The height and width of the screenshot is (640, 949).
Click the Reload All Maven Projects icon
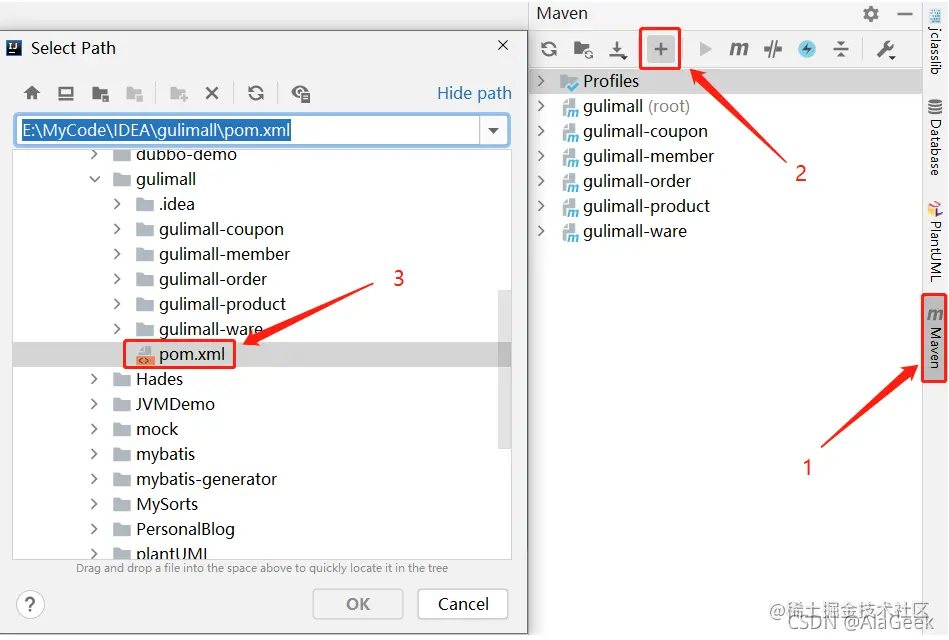[x=549, y=49]
